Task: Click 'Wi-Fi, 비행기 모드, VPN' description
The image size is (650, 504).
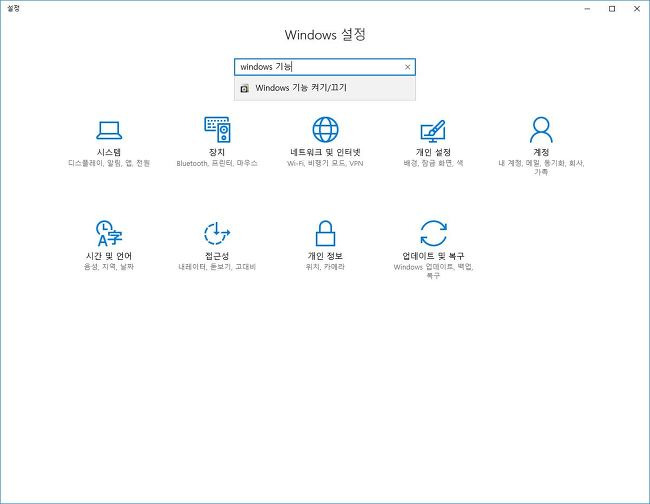Action: point(325,163)
